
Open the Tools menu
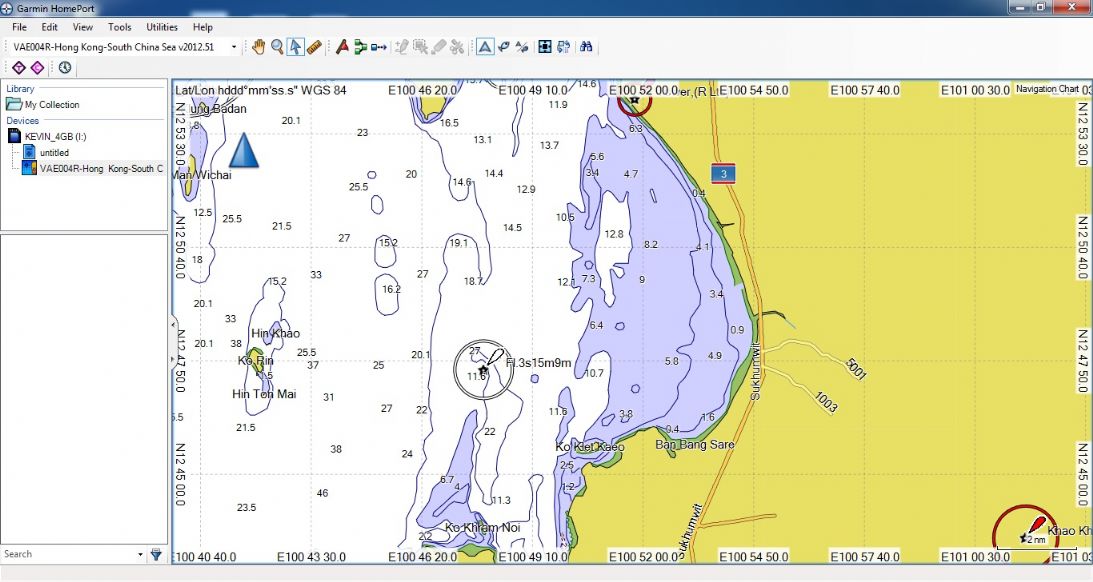click(119, 27)
